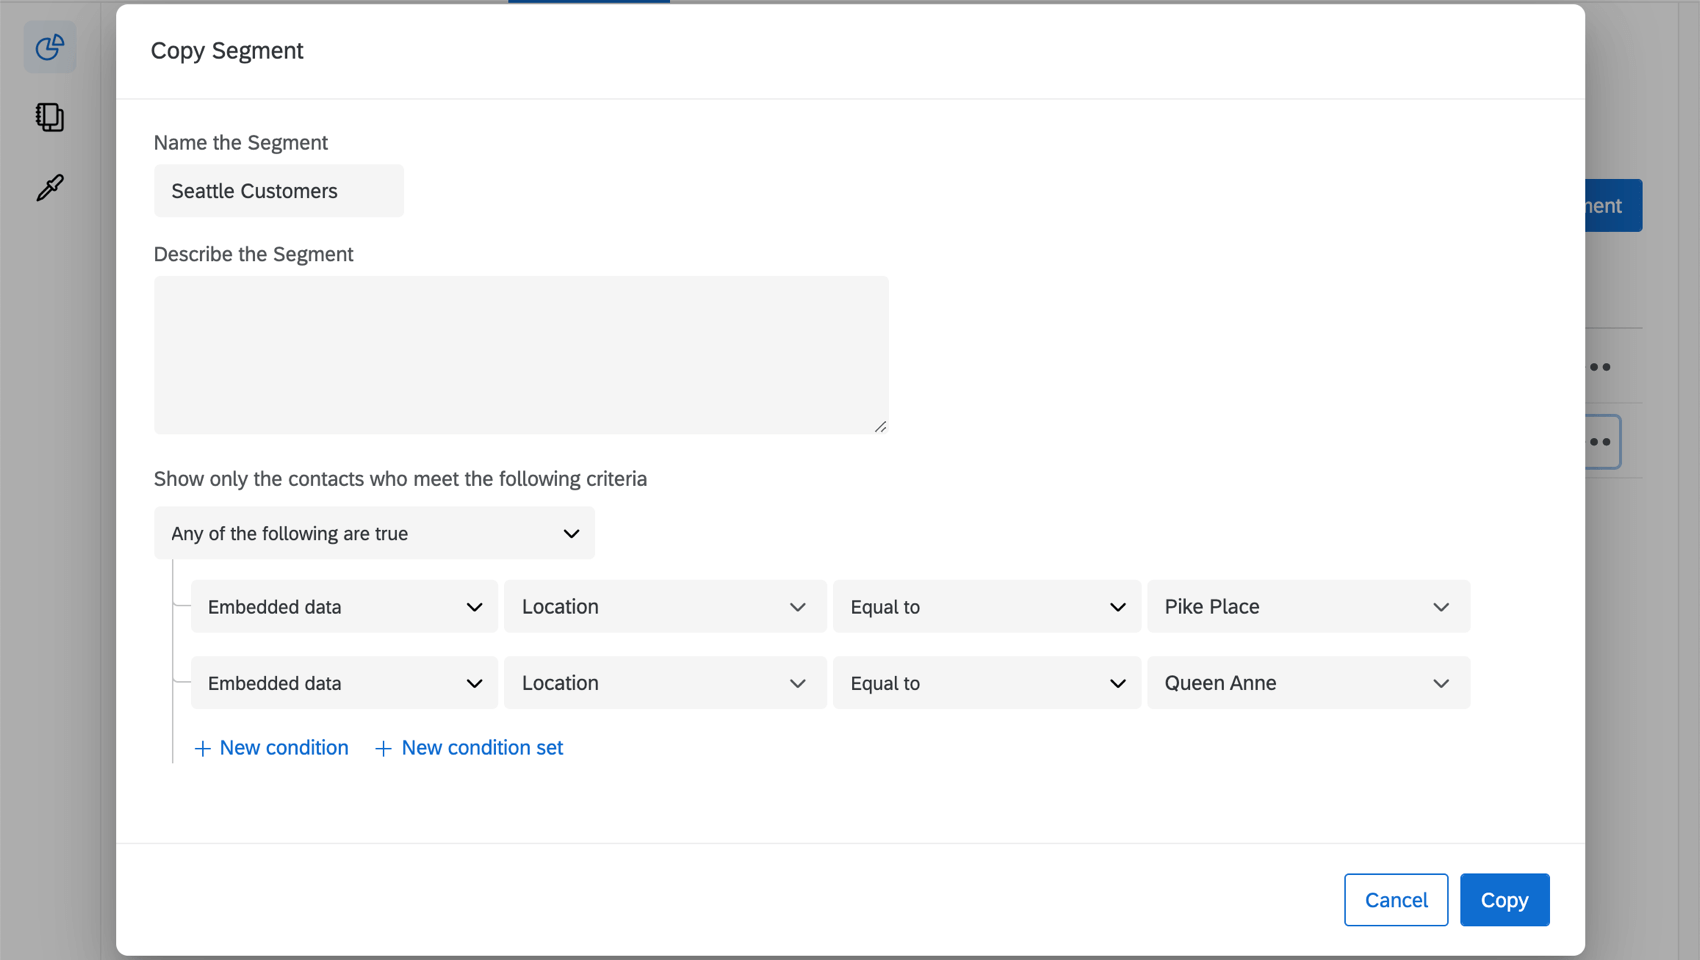
Task: Click the plus icon beside New condition
Action: click(202, 749)
